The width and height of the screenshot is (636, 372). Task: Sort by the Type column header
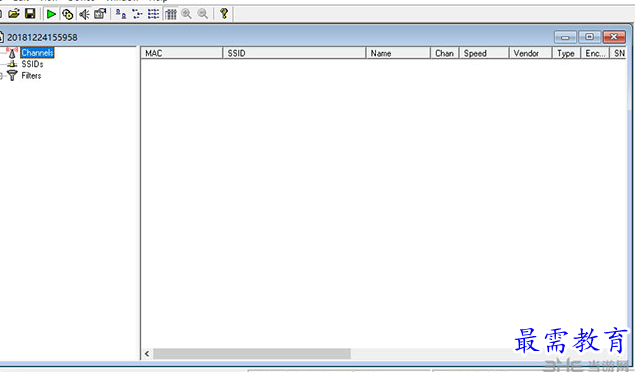(566, 53)
